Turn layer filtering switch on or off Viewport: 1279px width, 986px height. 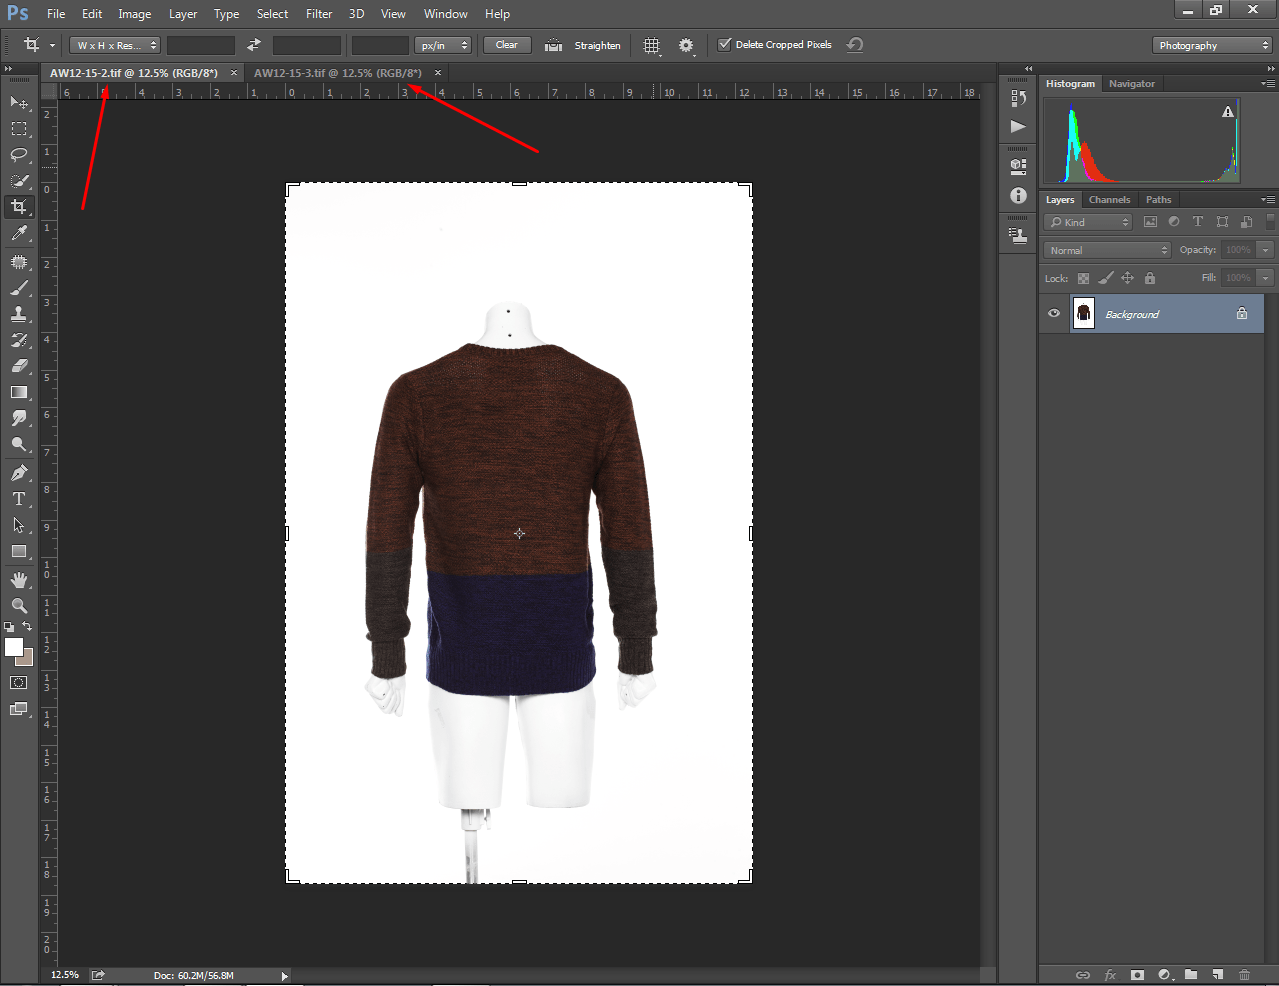pyautogui.click(x=1270, y=222)
